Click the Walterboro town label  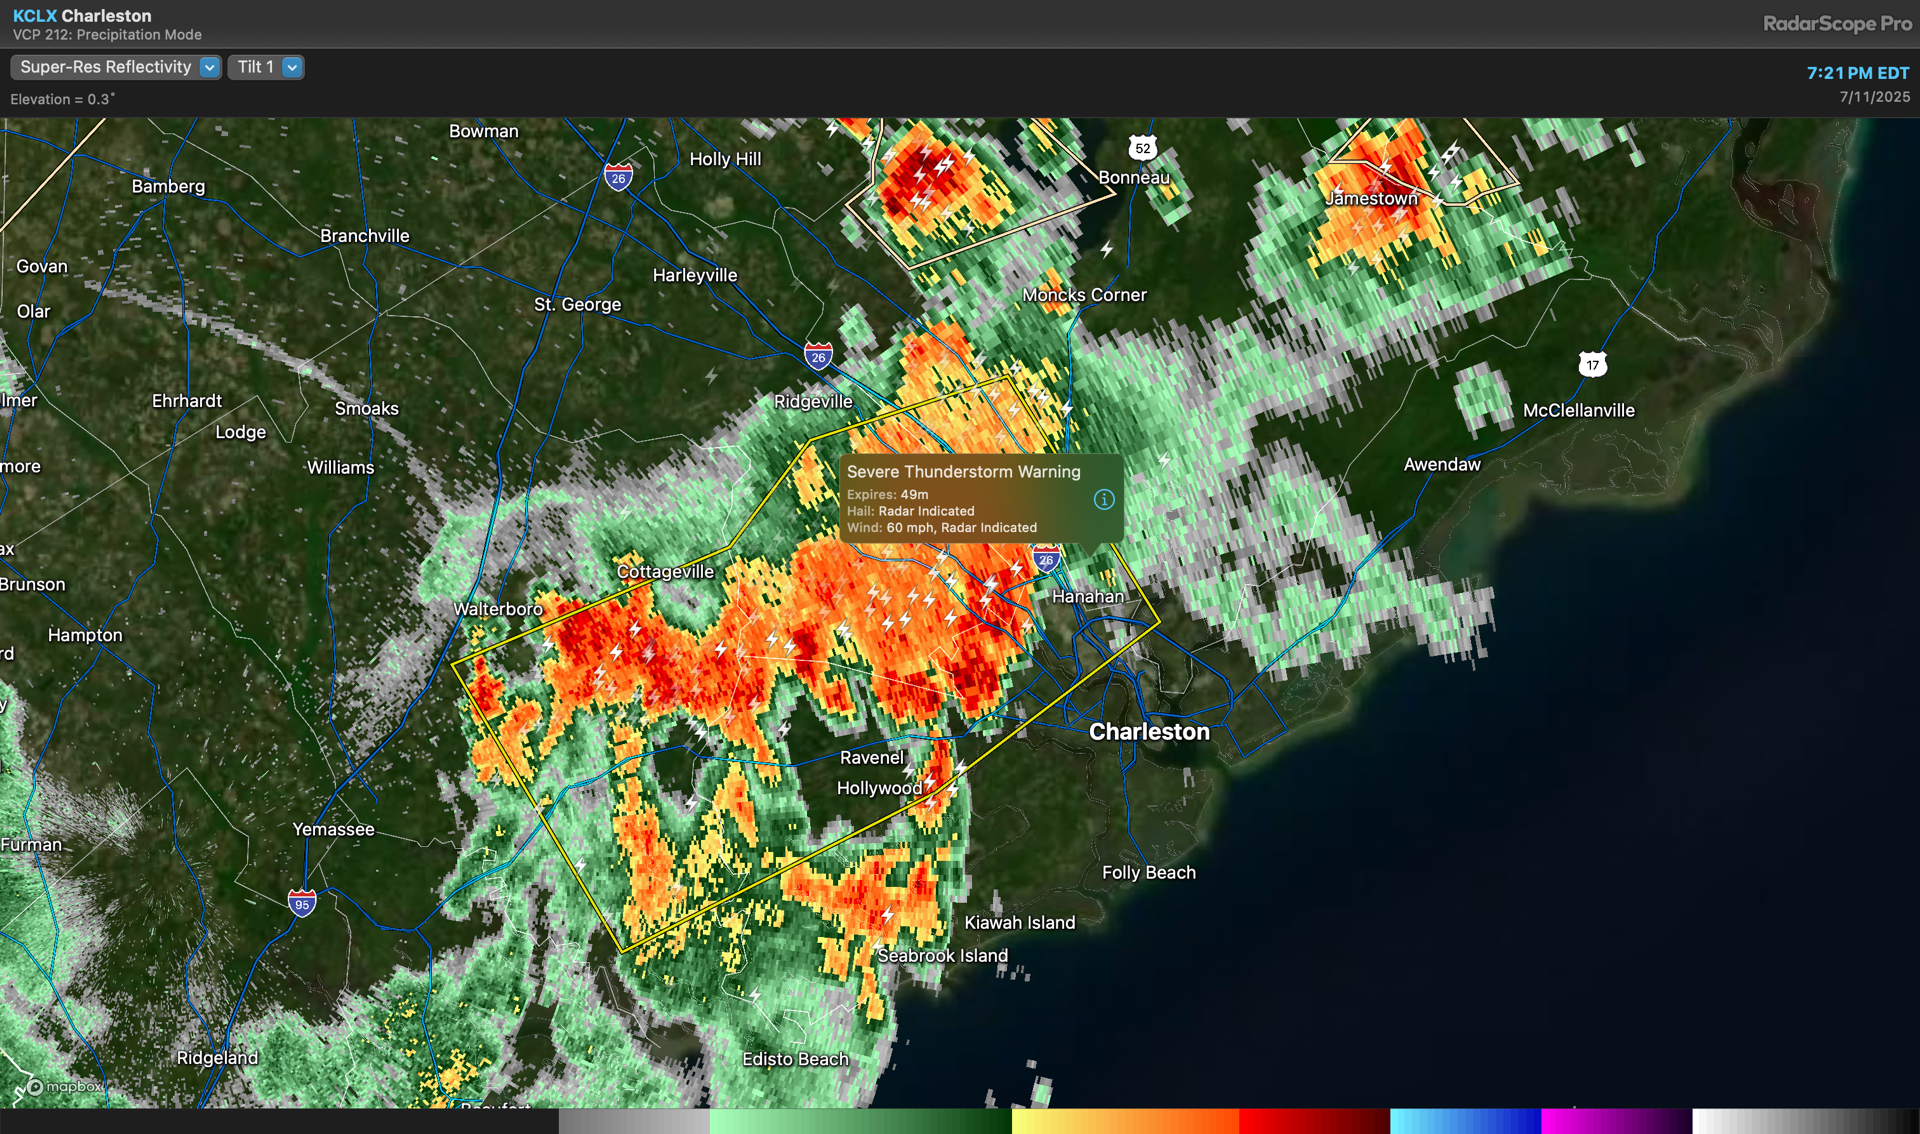pyautogui.click(x=497, y=609)
